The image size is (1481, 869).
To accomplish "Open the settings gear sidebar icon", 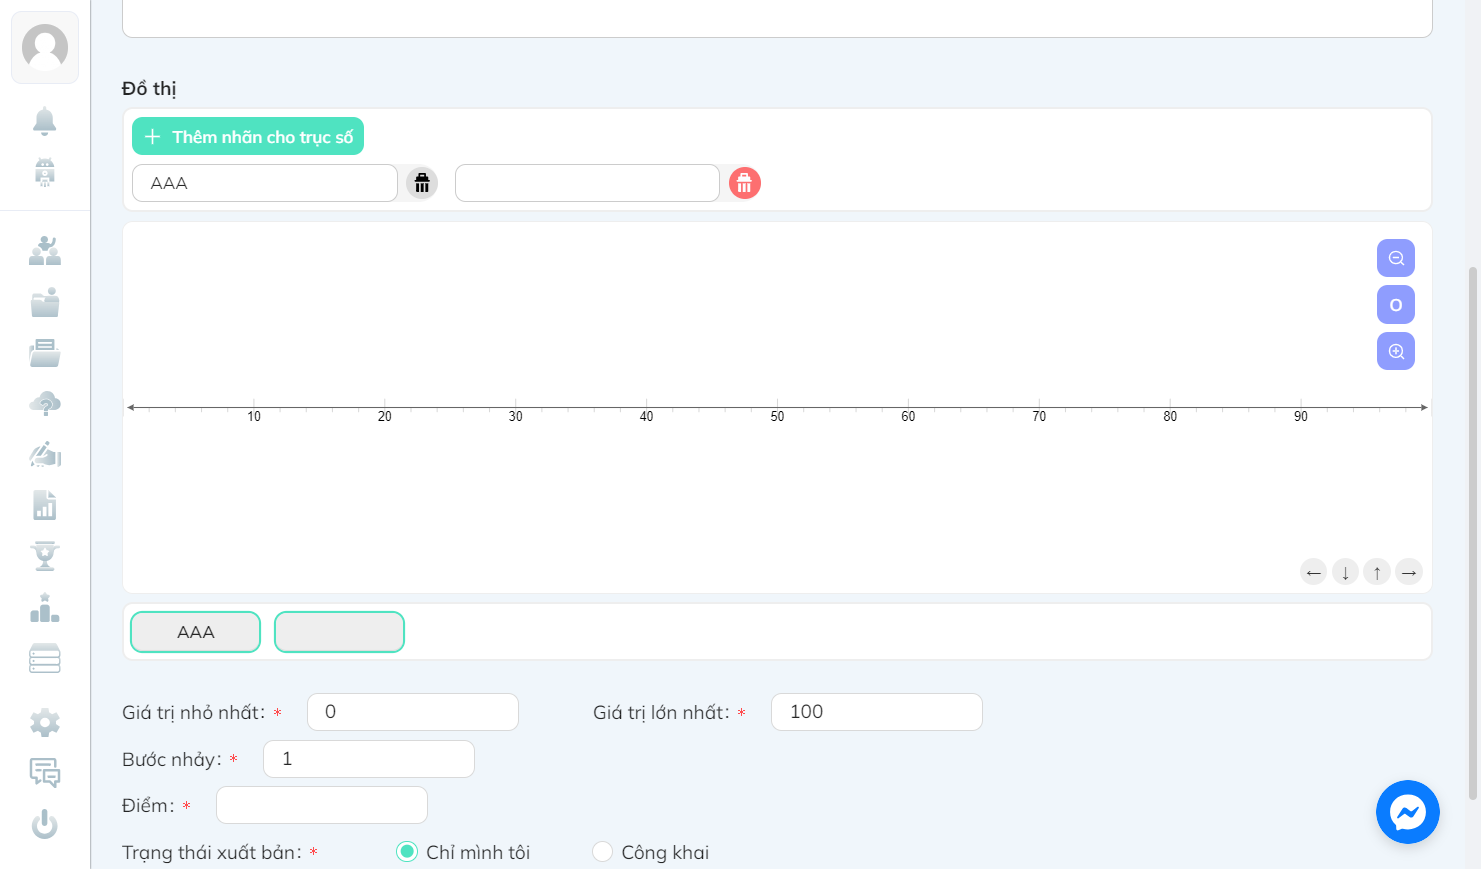I will pyautogui.click(x=45, y=722).
